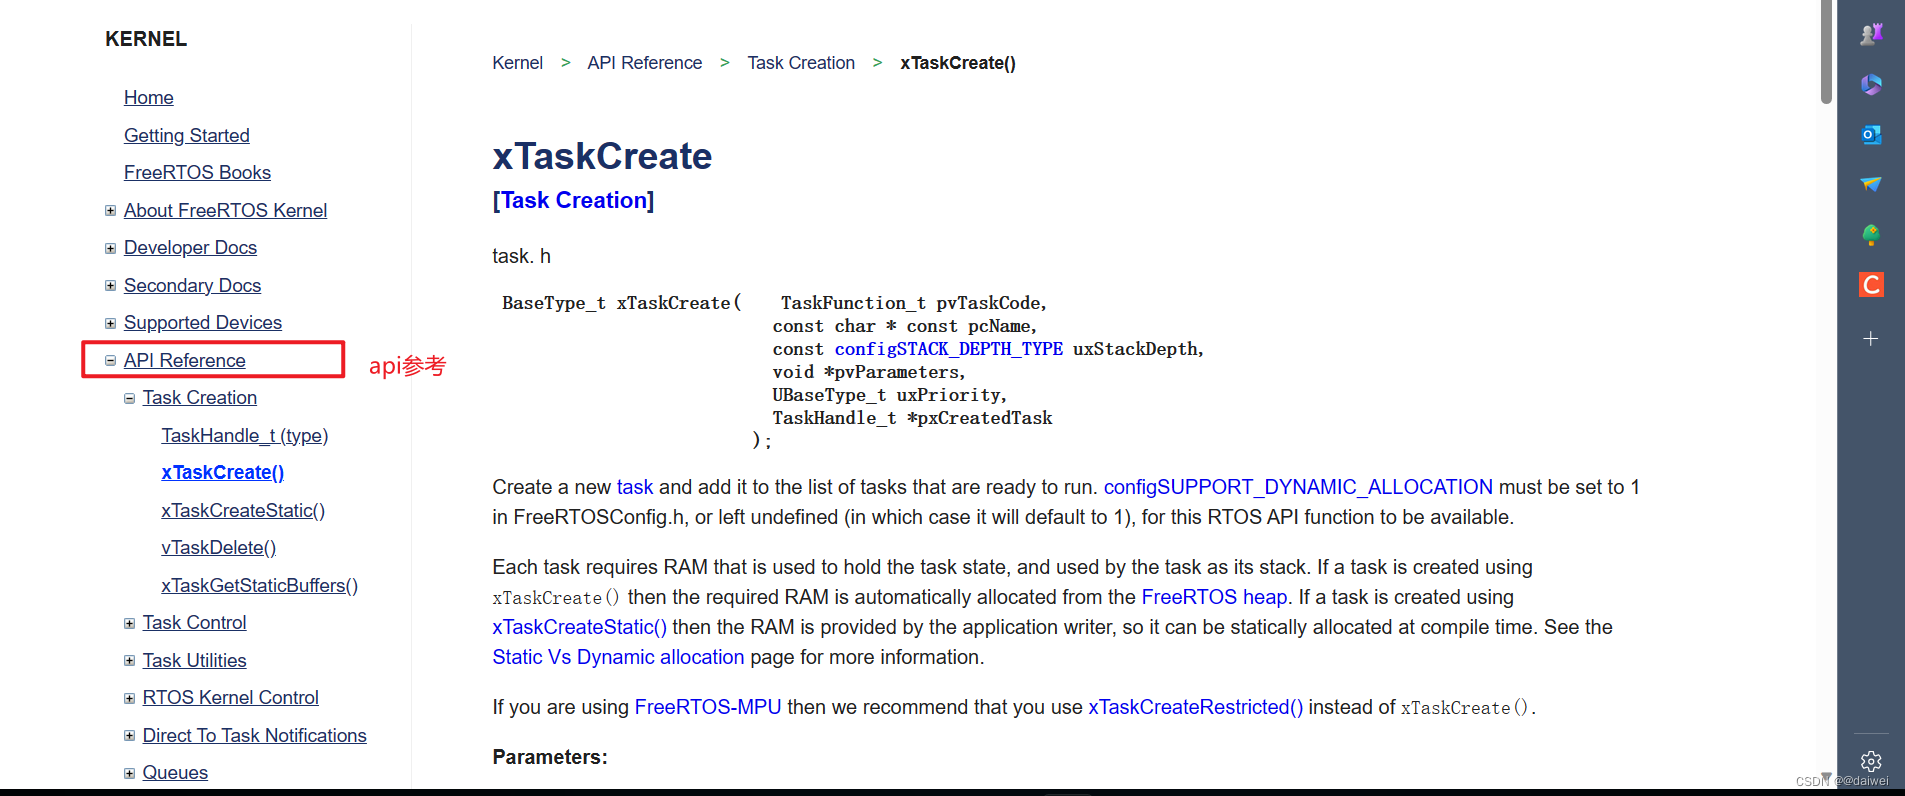Click the plus icon to add sidebar app

click(x=1871, y=339)
